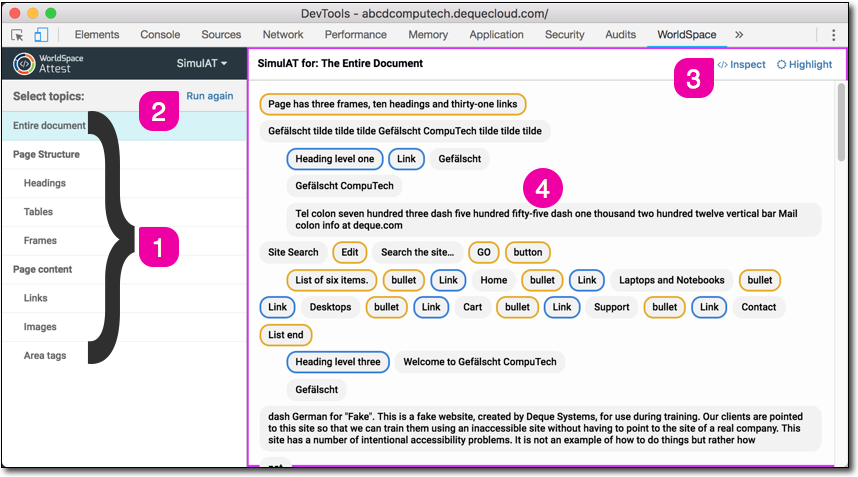858x477 pixels.
Task: Switch to the Console tab
Action: 160,34
